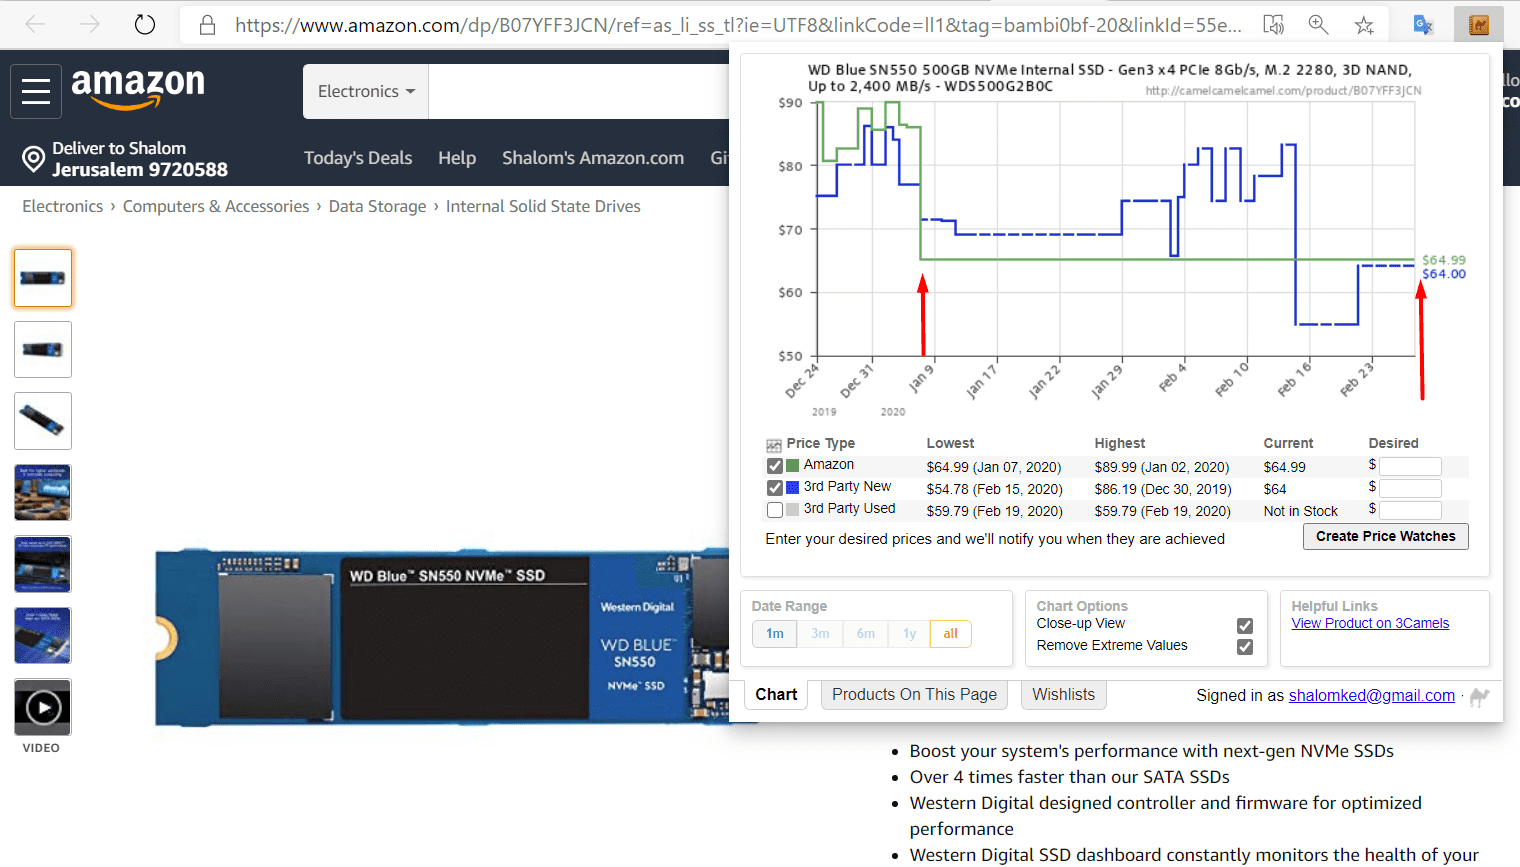Open the Wishlists tab
This screenshot has width=1520, height=867.
point(1063,694)
